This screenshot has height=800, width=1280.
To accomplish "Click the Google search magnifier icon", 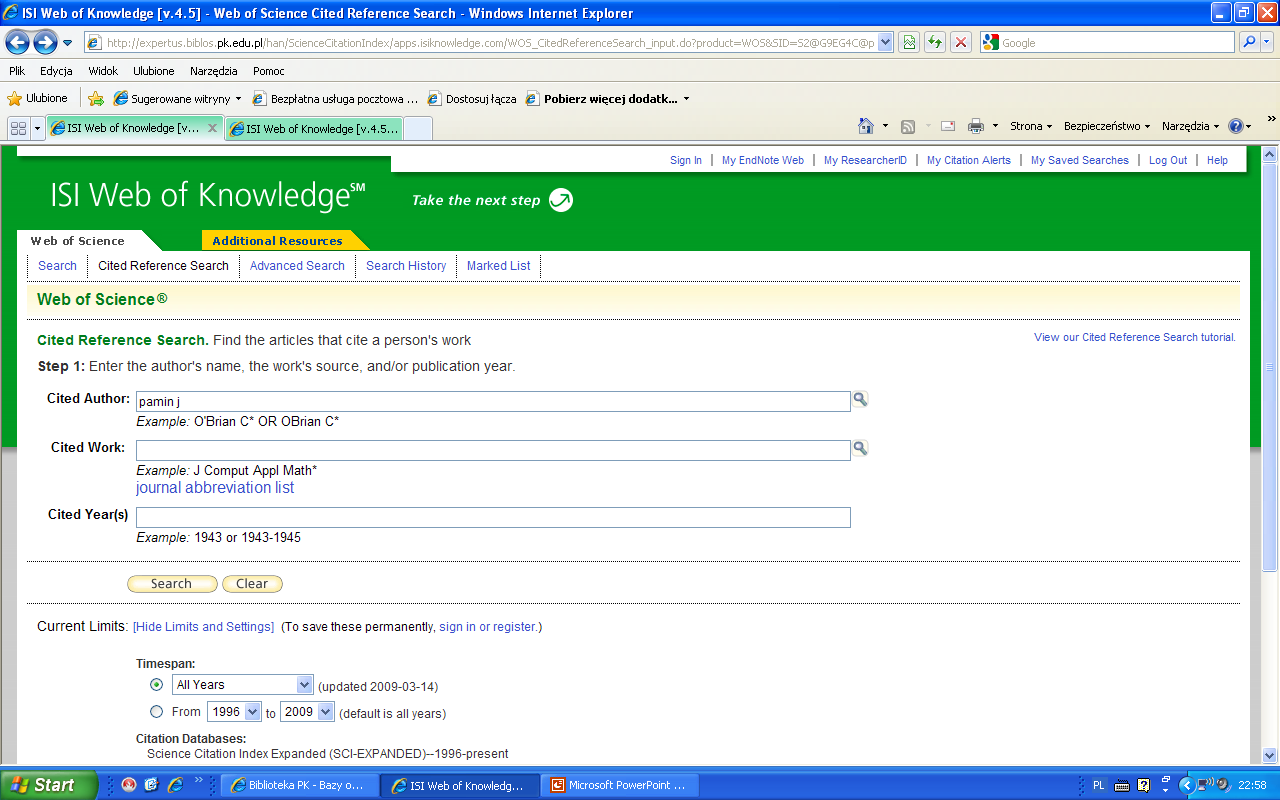I will (1249, 42).
